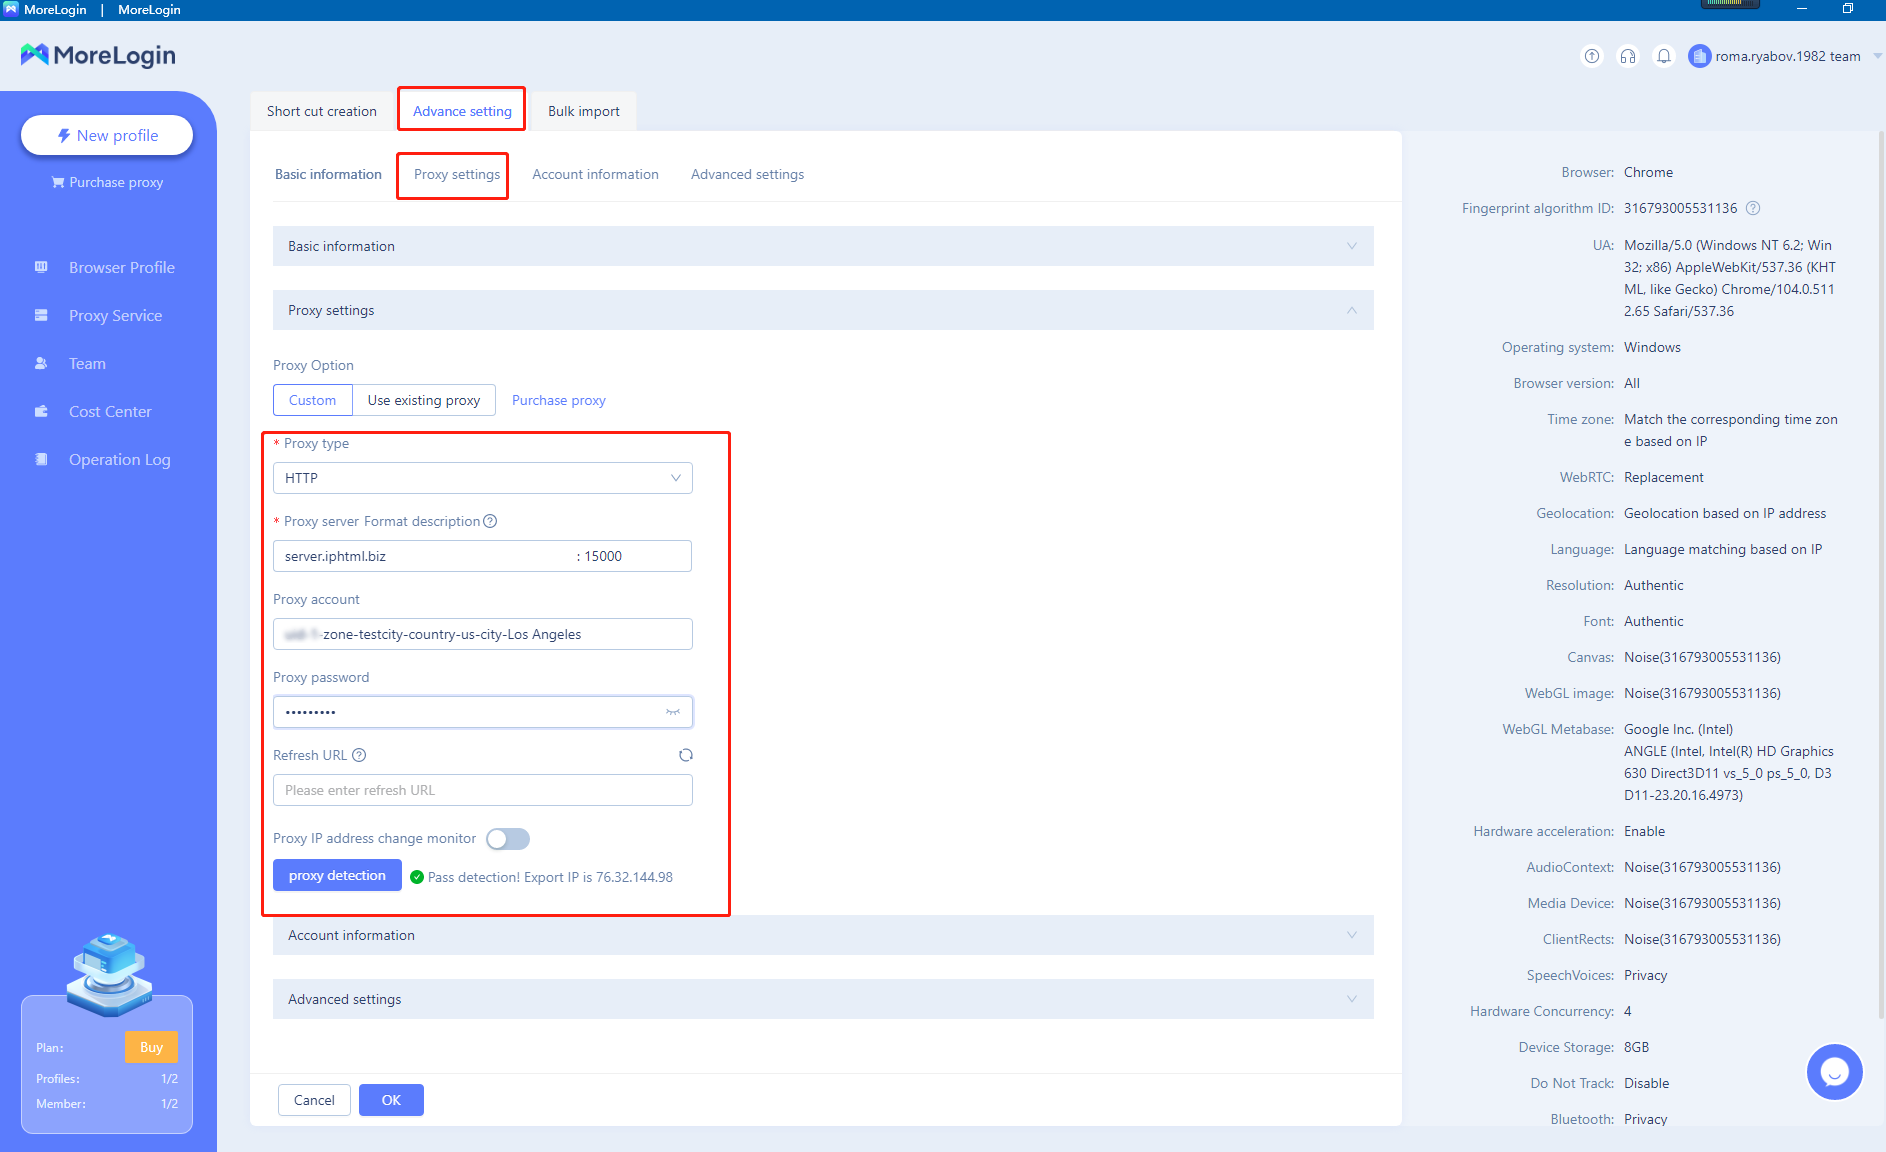This screenshot has height=1152, width=1886.
Task: Select the Use existing proxy option
Action: click(x=424, y=400)
